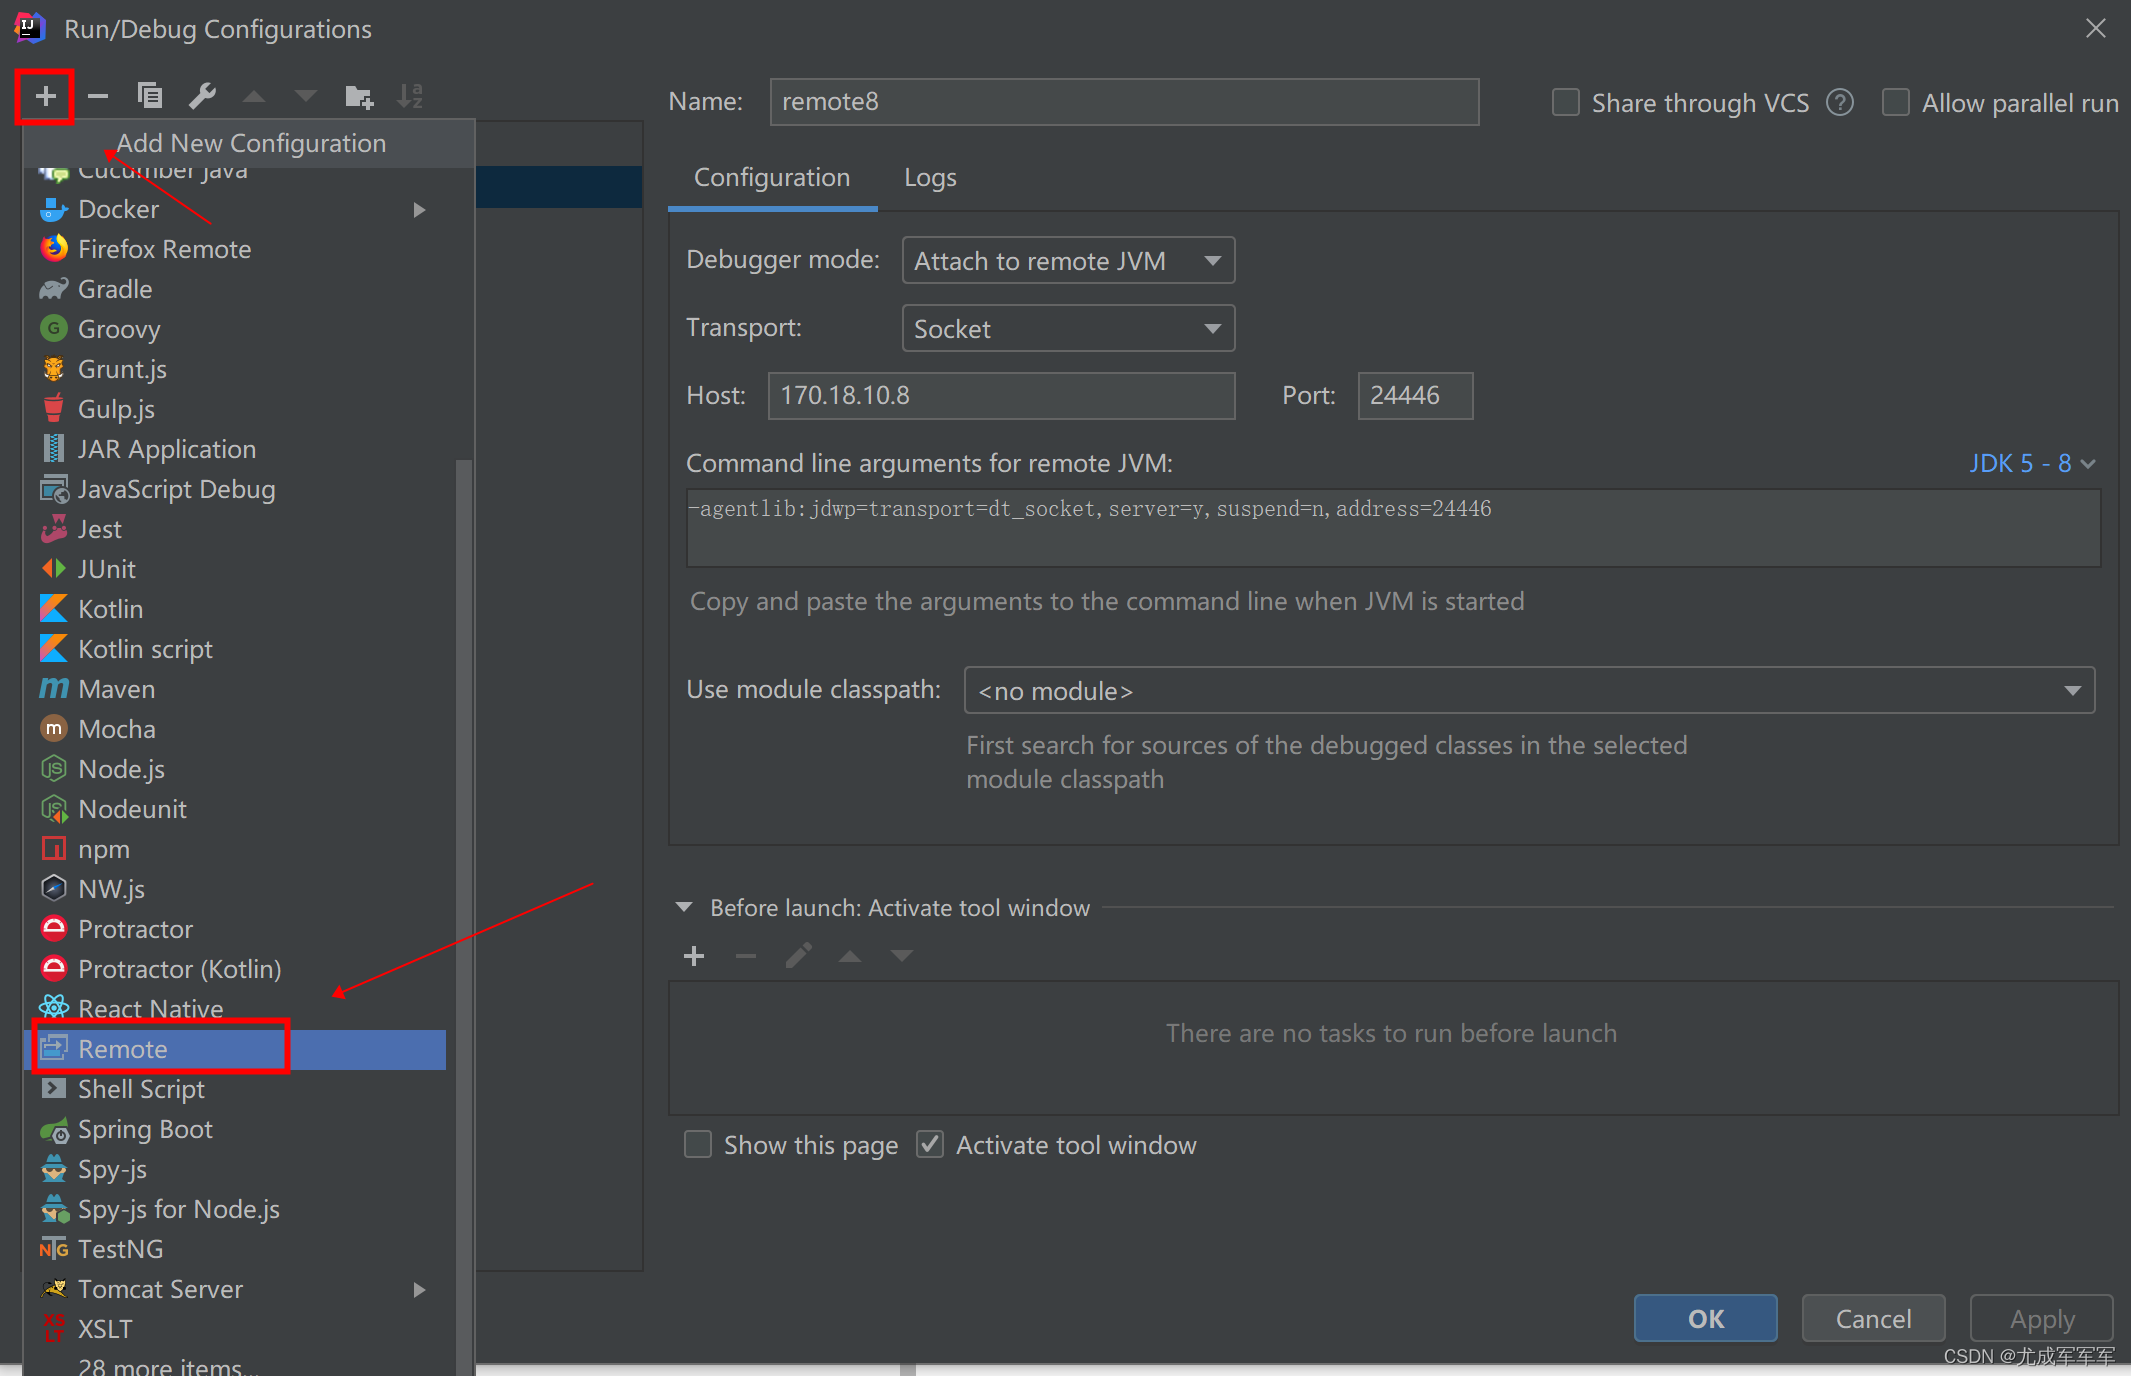Image resolution: width=2131 pixels, height=1376 pixels.
Task: Click the Create New Folder icon
Action: (x=358, y=97)
